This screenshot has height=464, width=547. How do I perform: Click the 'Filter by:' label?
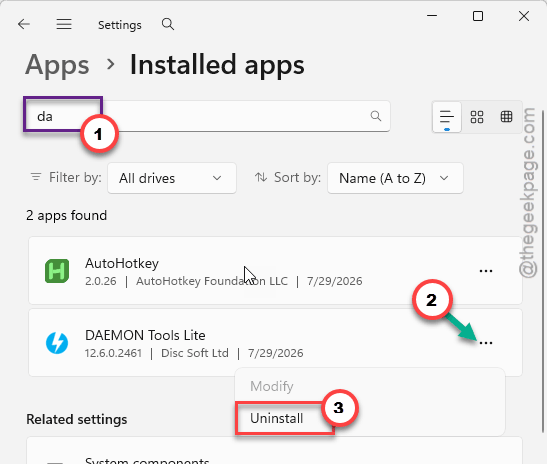pyautogui.click(x=75, y=178)
